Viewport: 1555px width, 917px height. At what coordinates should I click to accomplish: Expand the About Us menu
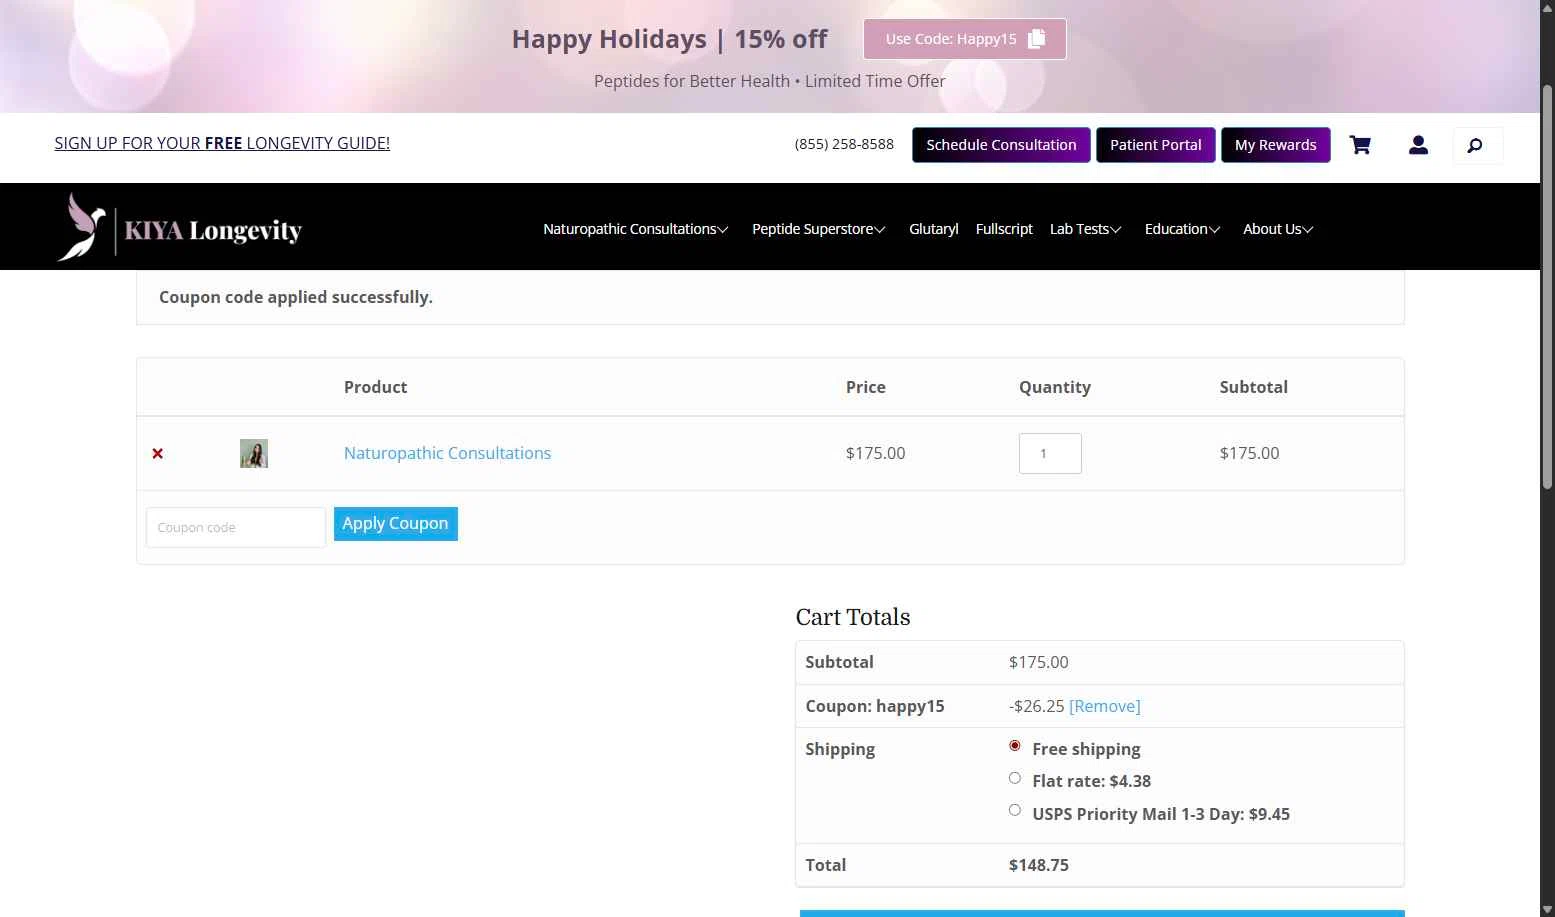(1277, 229)
